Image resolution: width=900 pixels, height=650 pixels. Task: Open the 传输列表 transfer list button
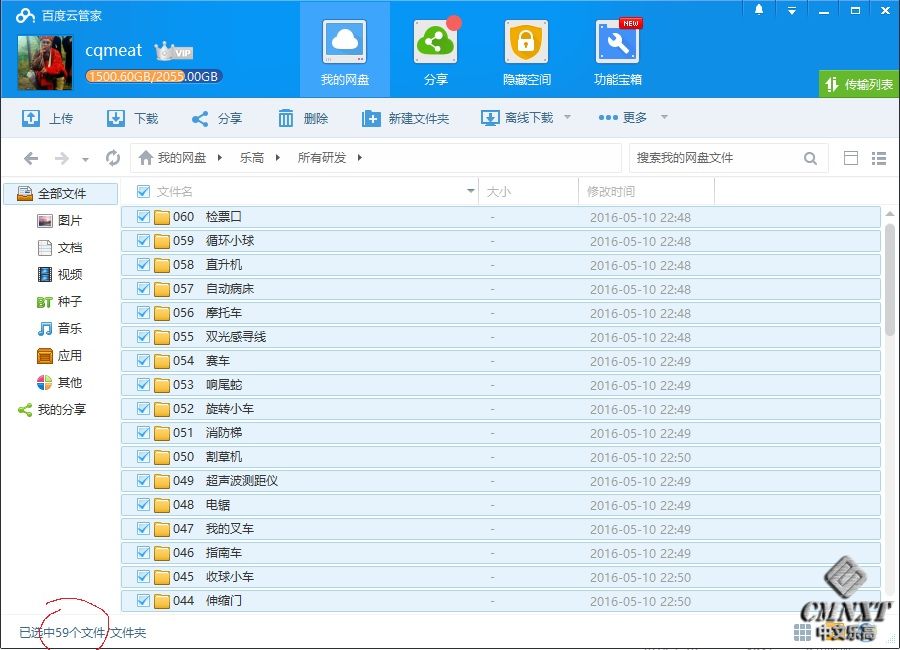[x=859, y=85]
